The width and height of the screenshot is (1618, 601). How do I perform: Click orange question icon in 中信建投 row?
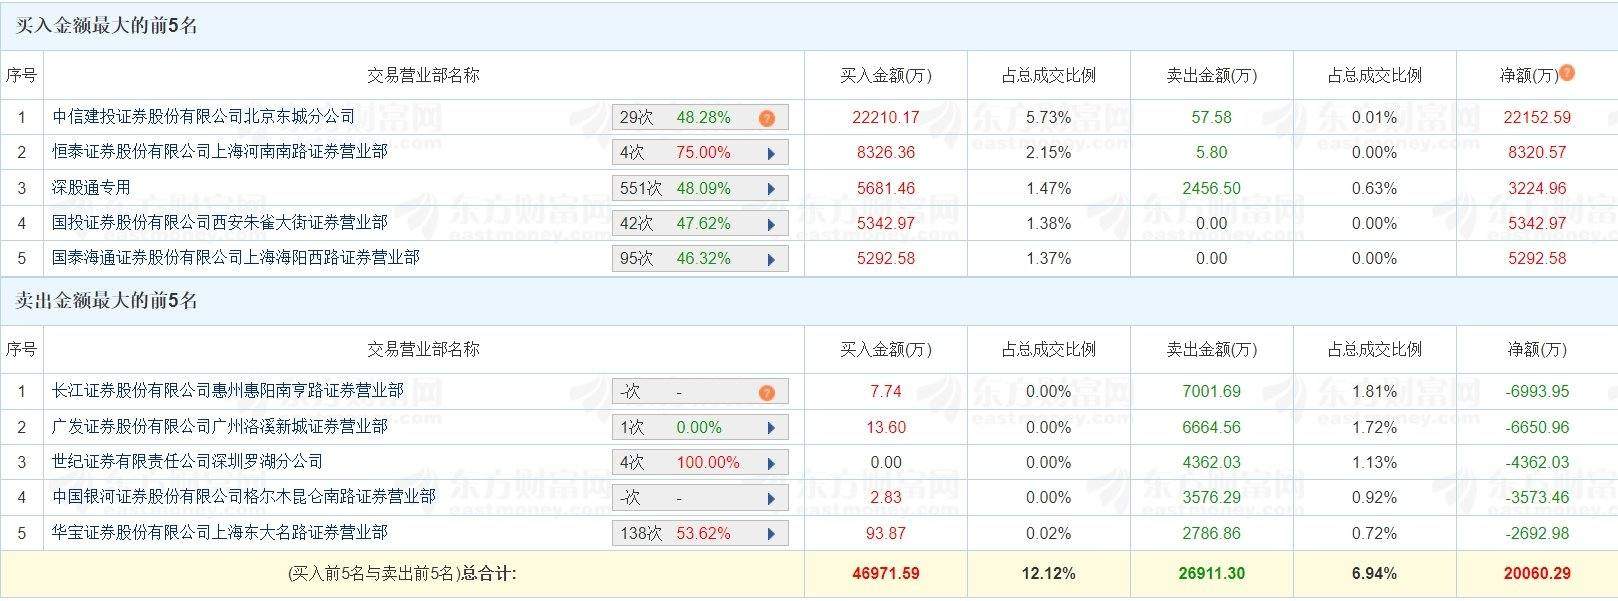tap(767, 118)
